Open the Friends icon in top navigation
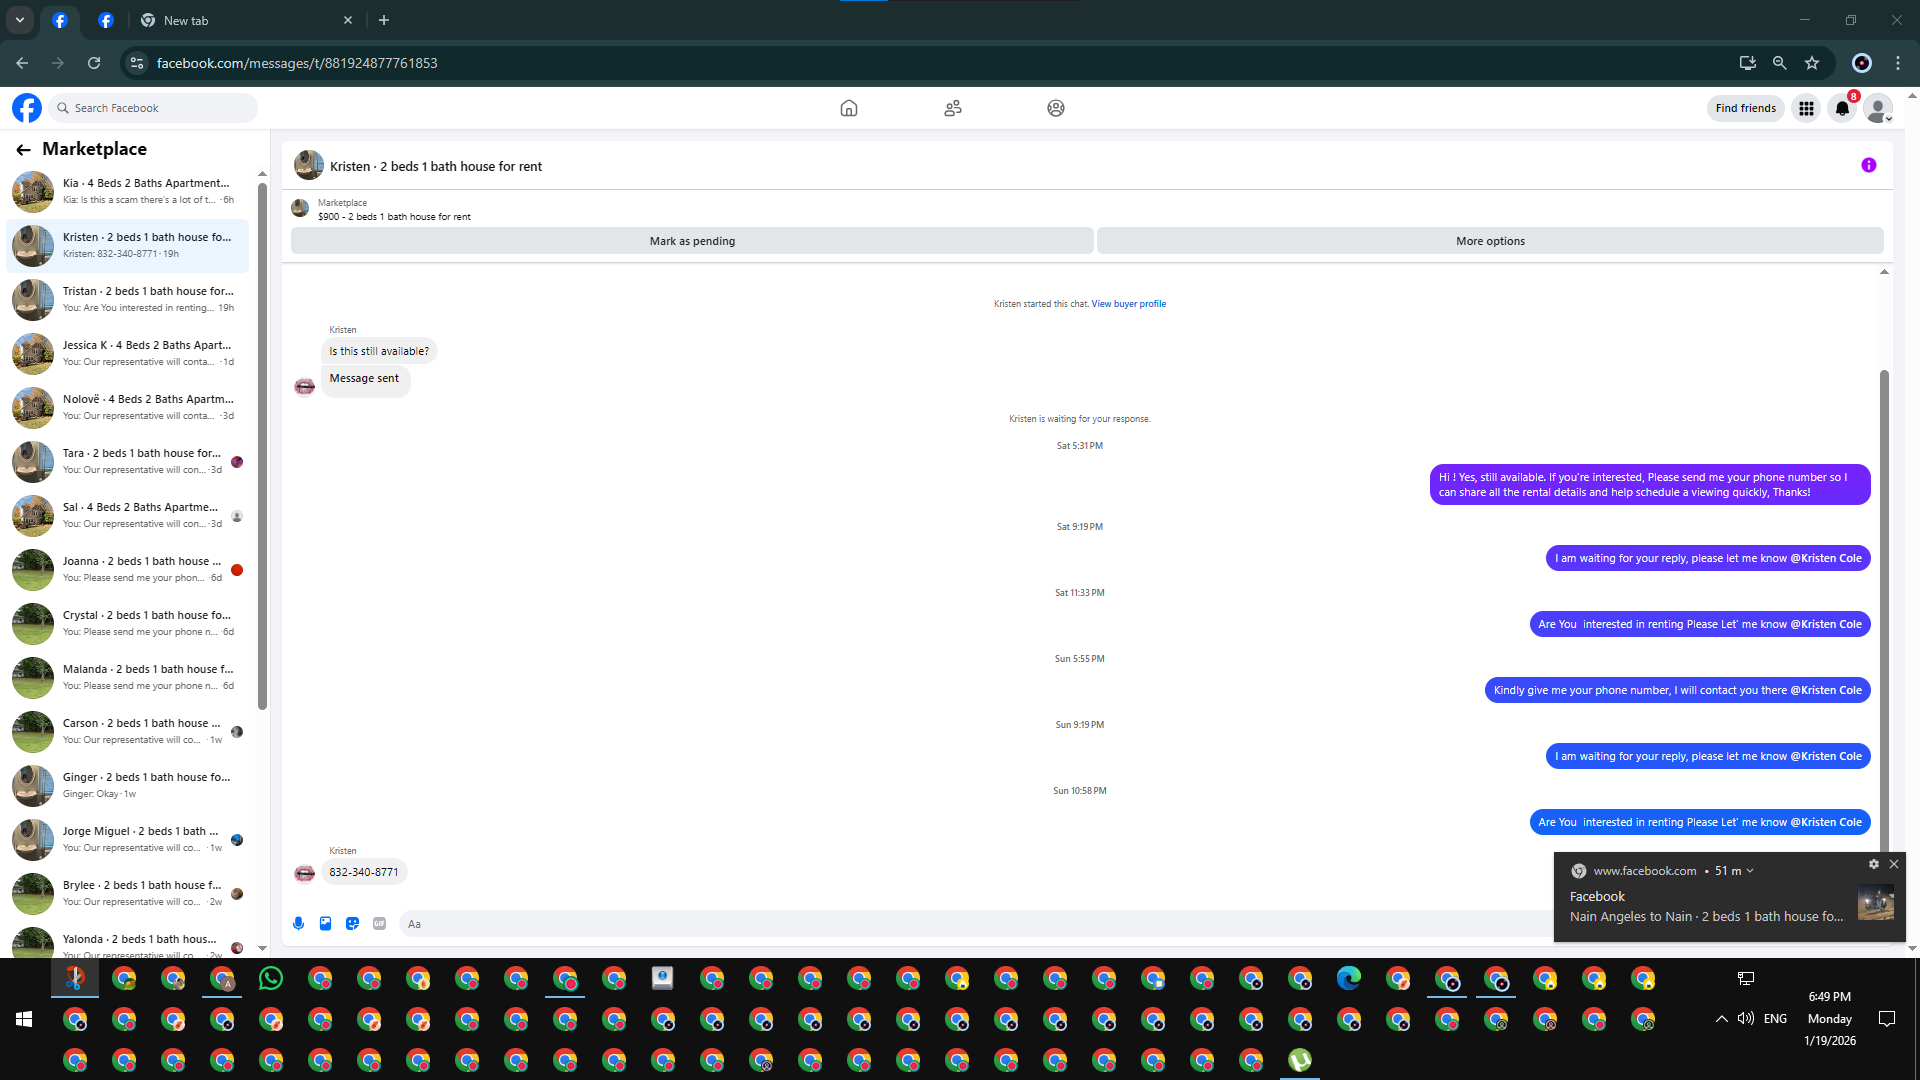Image resolution: width=1920 pixels, height=1080 pixels. point(952,108)
